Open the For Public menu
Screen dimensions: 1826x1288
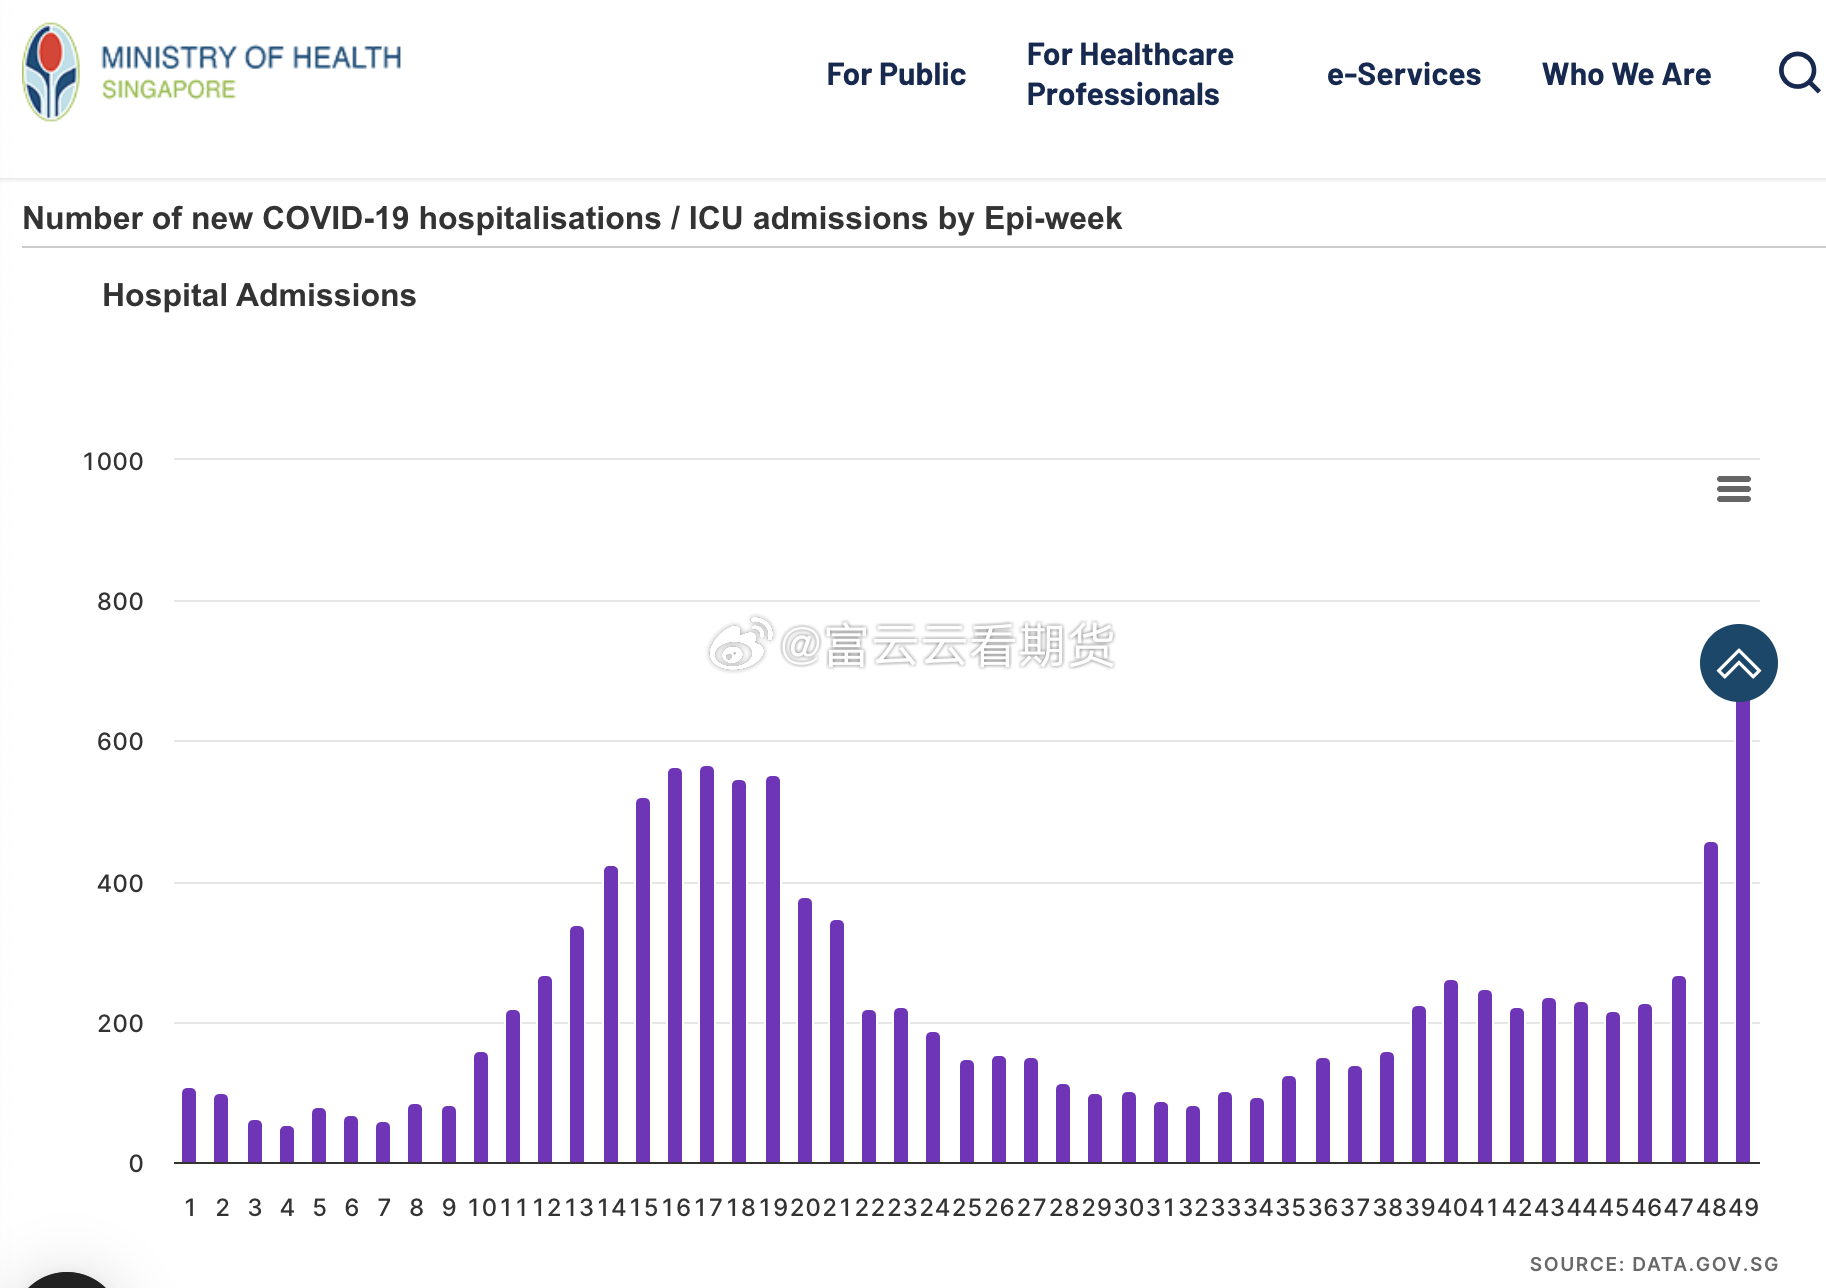[x=896, y=74]
